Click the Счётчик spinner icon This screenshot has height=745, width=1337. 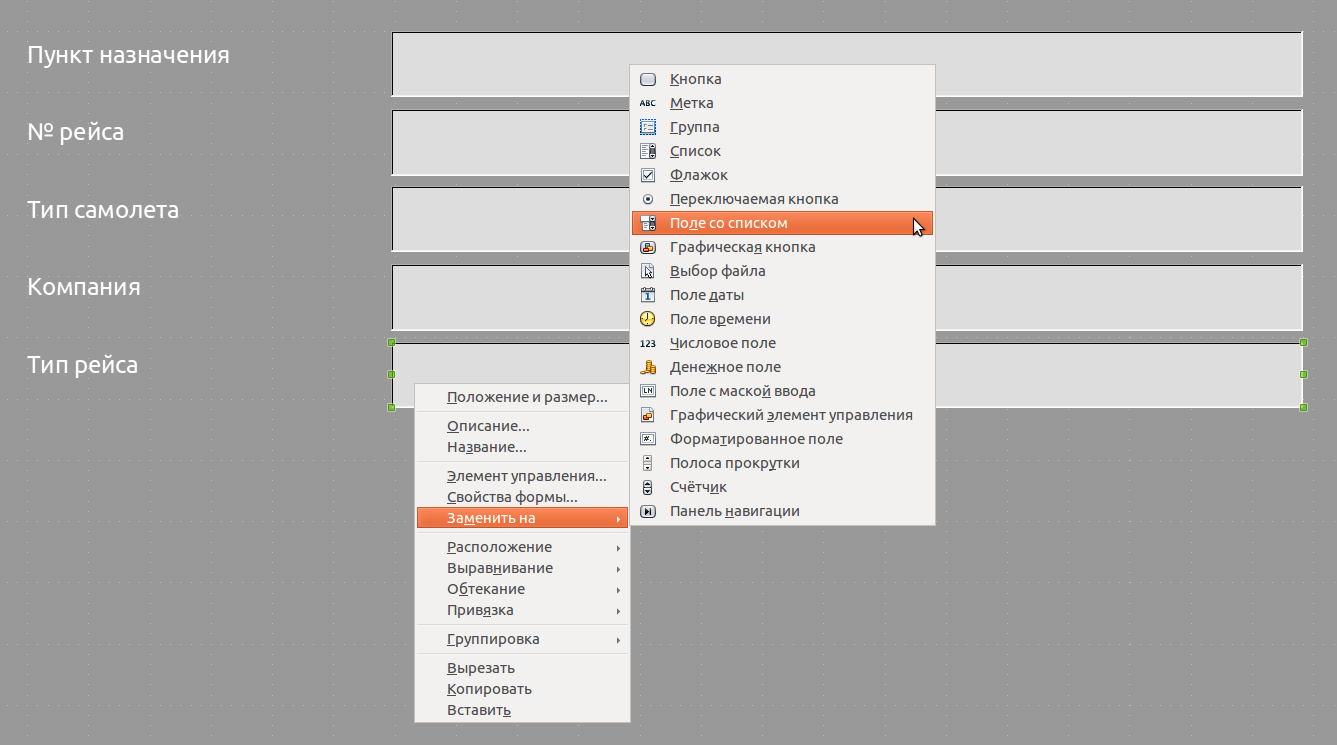click(x=648, y=487)
